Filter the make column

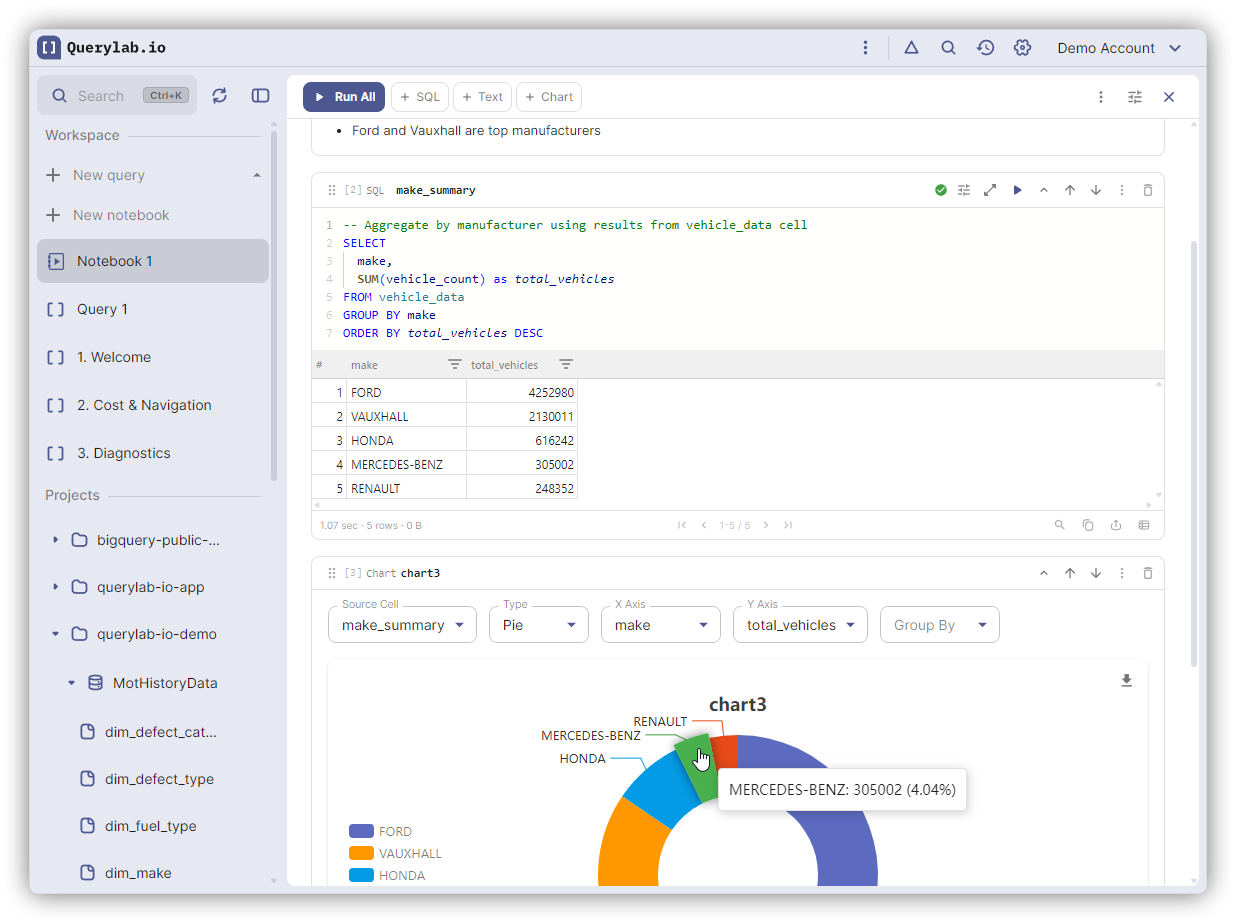click(454, 365)
